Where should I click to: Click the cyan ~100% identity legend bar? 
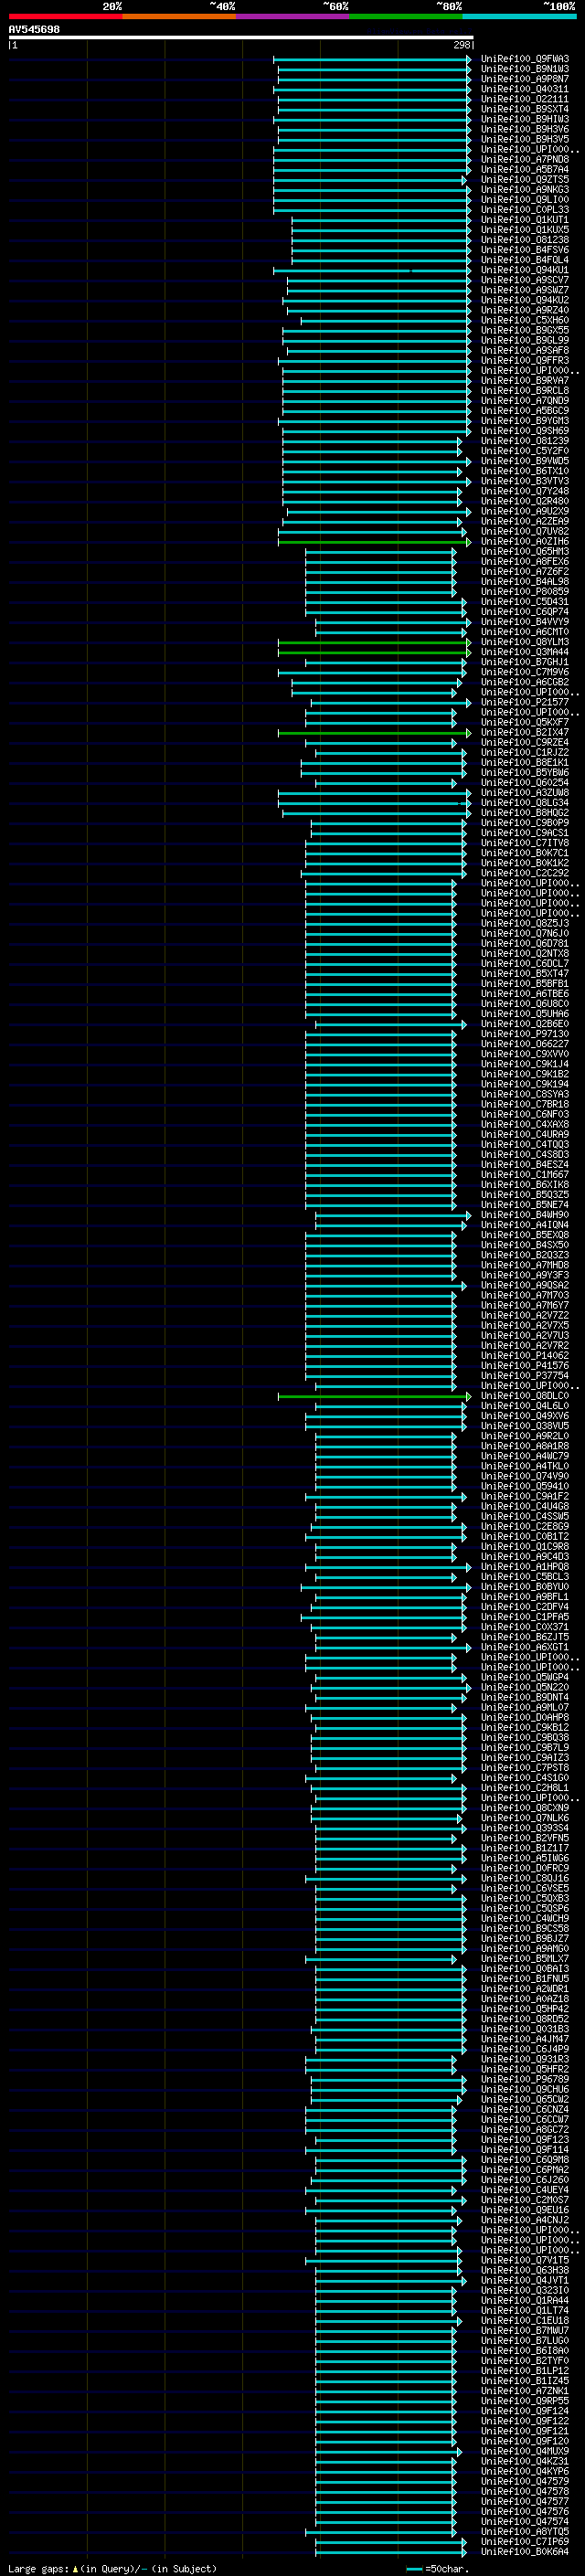[520, 16]
